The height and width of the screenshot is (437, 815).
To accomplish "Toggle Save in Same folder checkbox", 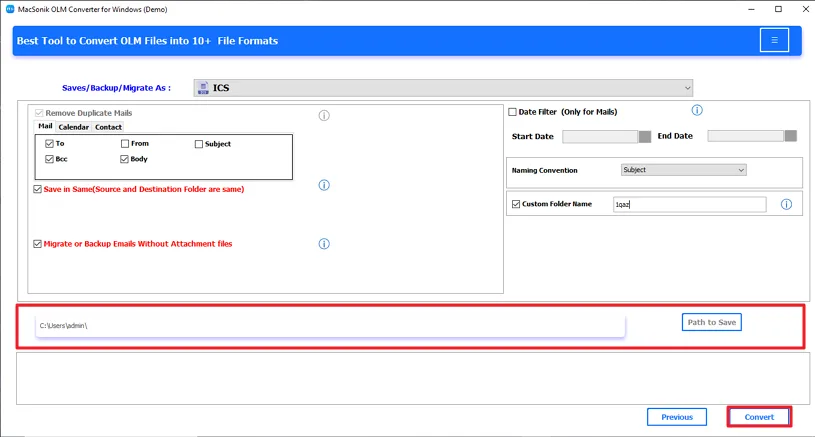I will [x=38, y=189].
